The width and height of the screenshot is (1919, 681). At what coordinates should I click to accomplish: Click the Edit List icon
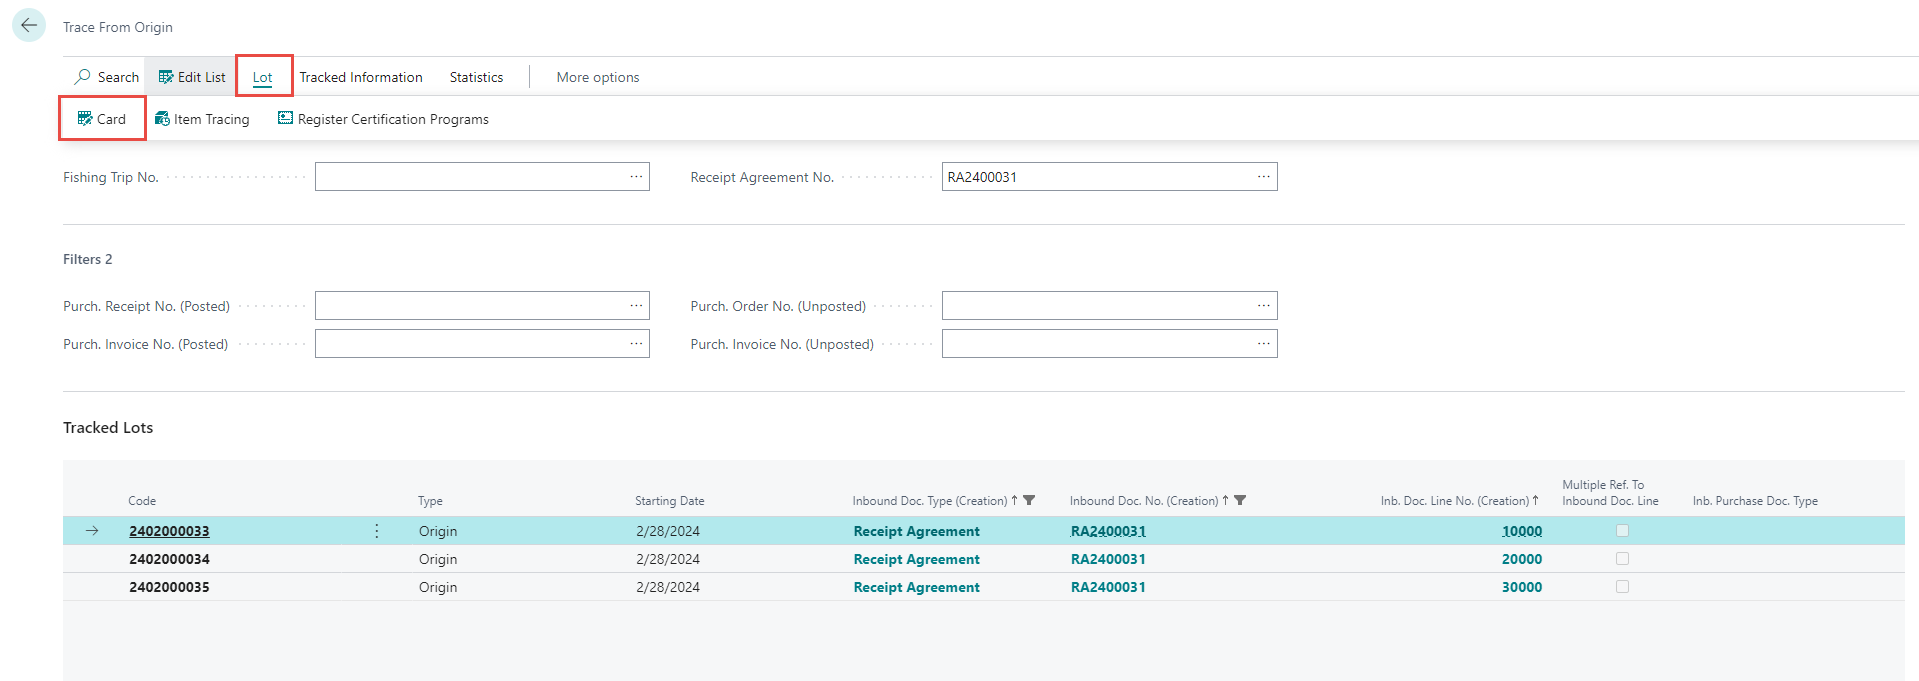click(166, 77)
